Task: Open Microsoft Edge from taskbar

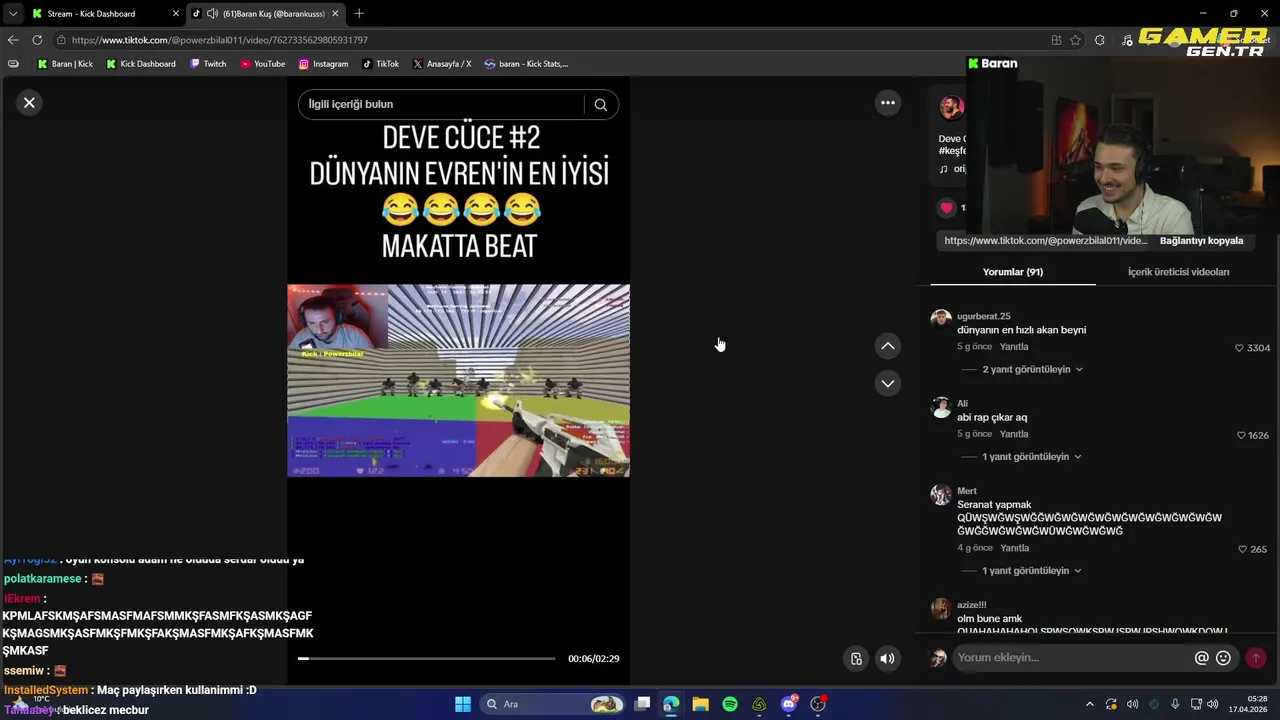Action: point(671,704)
